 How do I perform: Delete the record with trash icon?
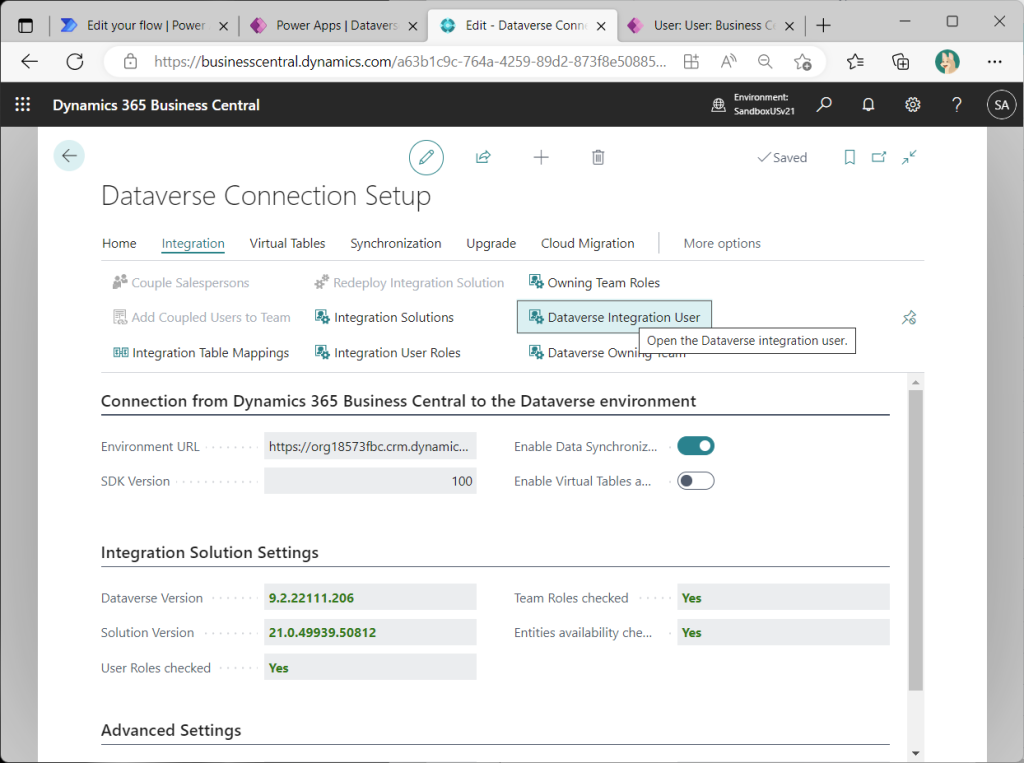(x=598, y=157)
